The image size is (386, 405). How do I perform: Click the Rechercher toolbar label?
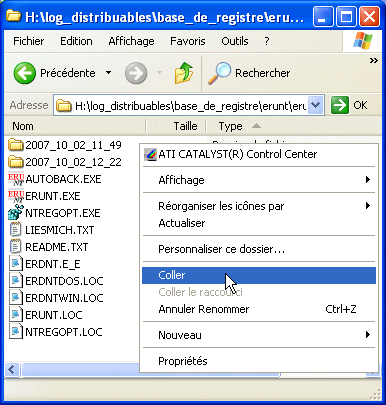coord(263,73)
